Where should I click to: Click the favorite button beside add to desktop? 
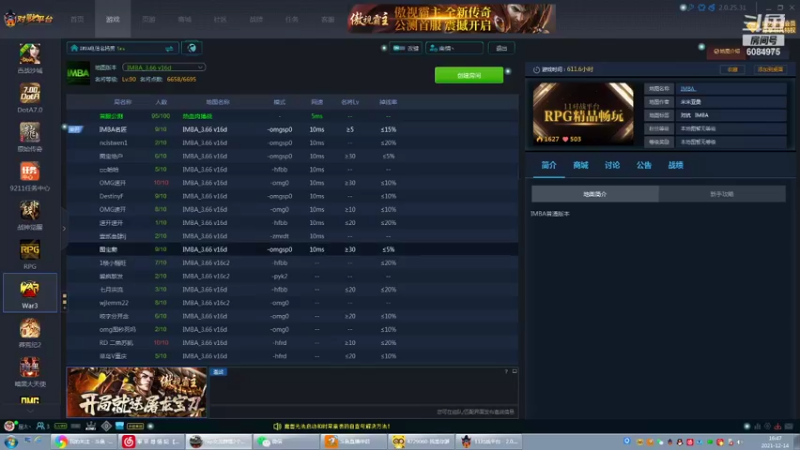(733, 69)
